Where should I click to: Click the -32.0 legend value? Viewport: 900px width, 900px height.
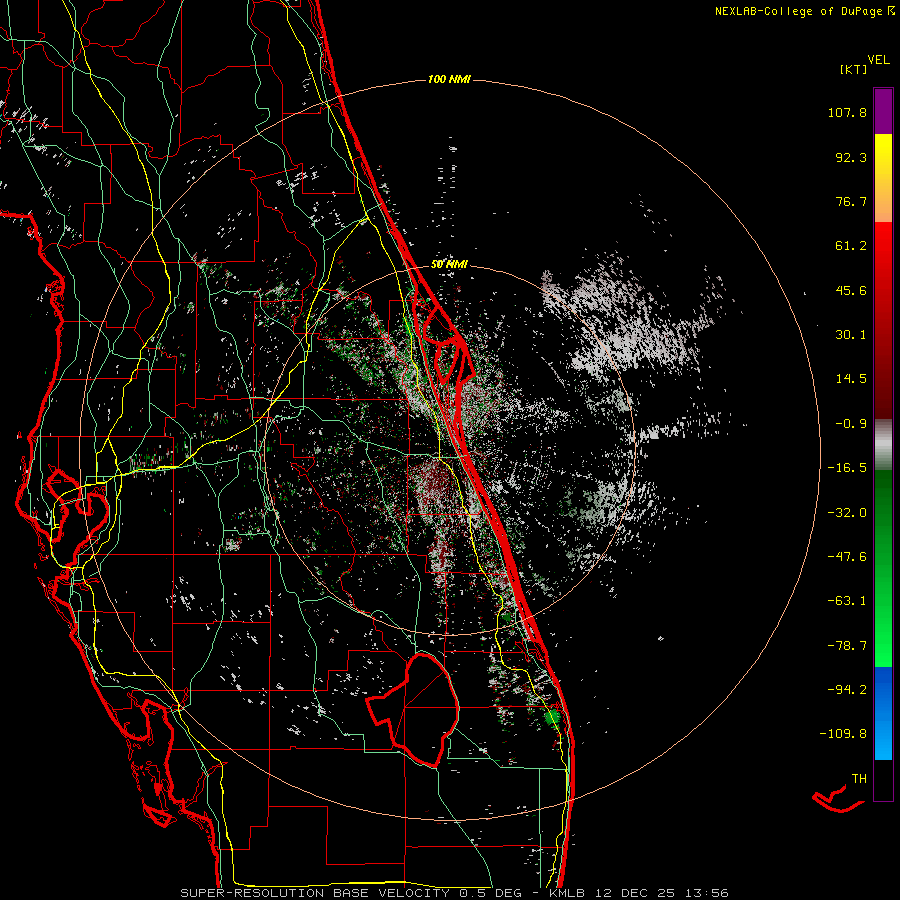(x=847, y=513)
